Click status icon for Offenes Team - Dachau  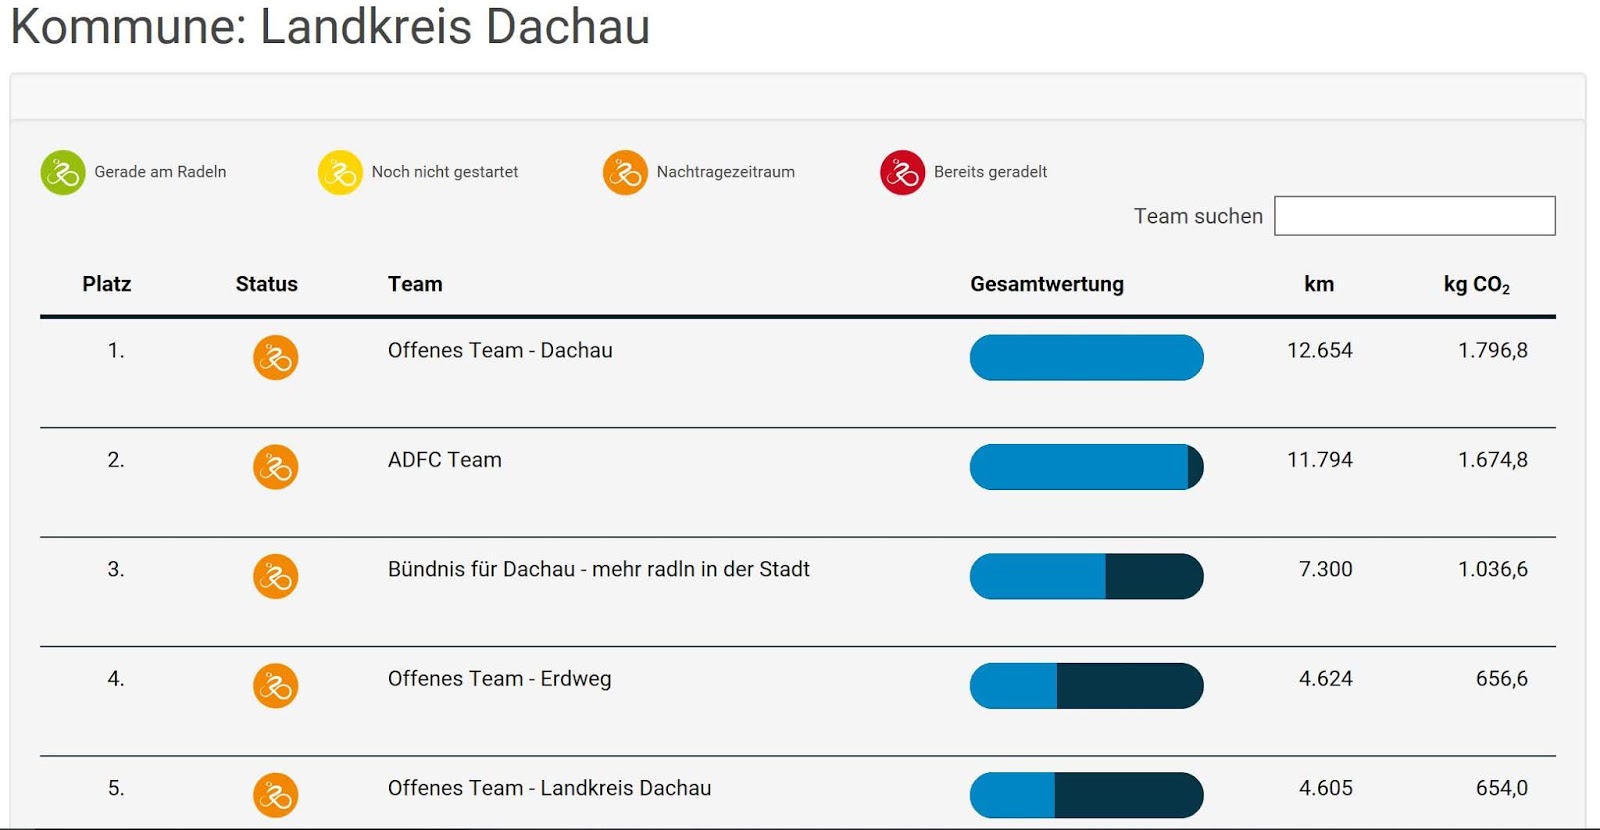pyautogui.click(x=275, y=358)
